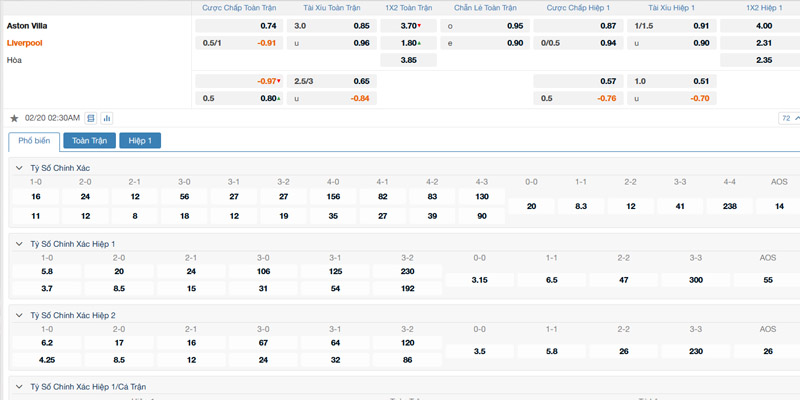
Task: Pick under full-match odds 0.96
Action: 332,43
